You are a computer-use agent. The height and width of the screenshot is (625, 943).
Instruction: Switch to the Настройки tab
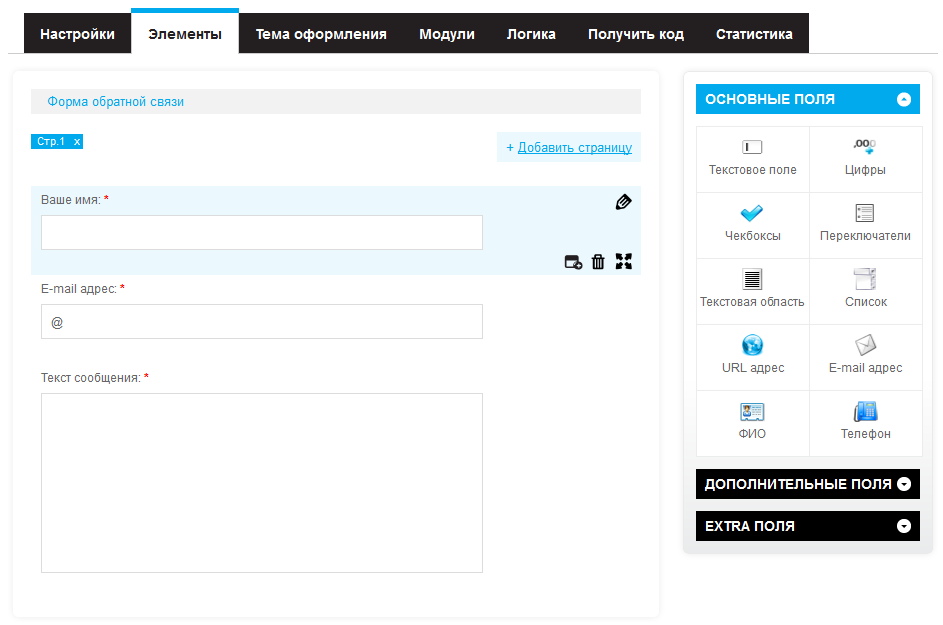(77, 34)
